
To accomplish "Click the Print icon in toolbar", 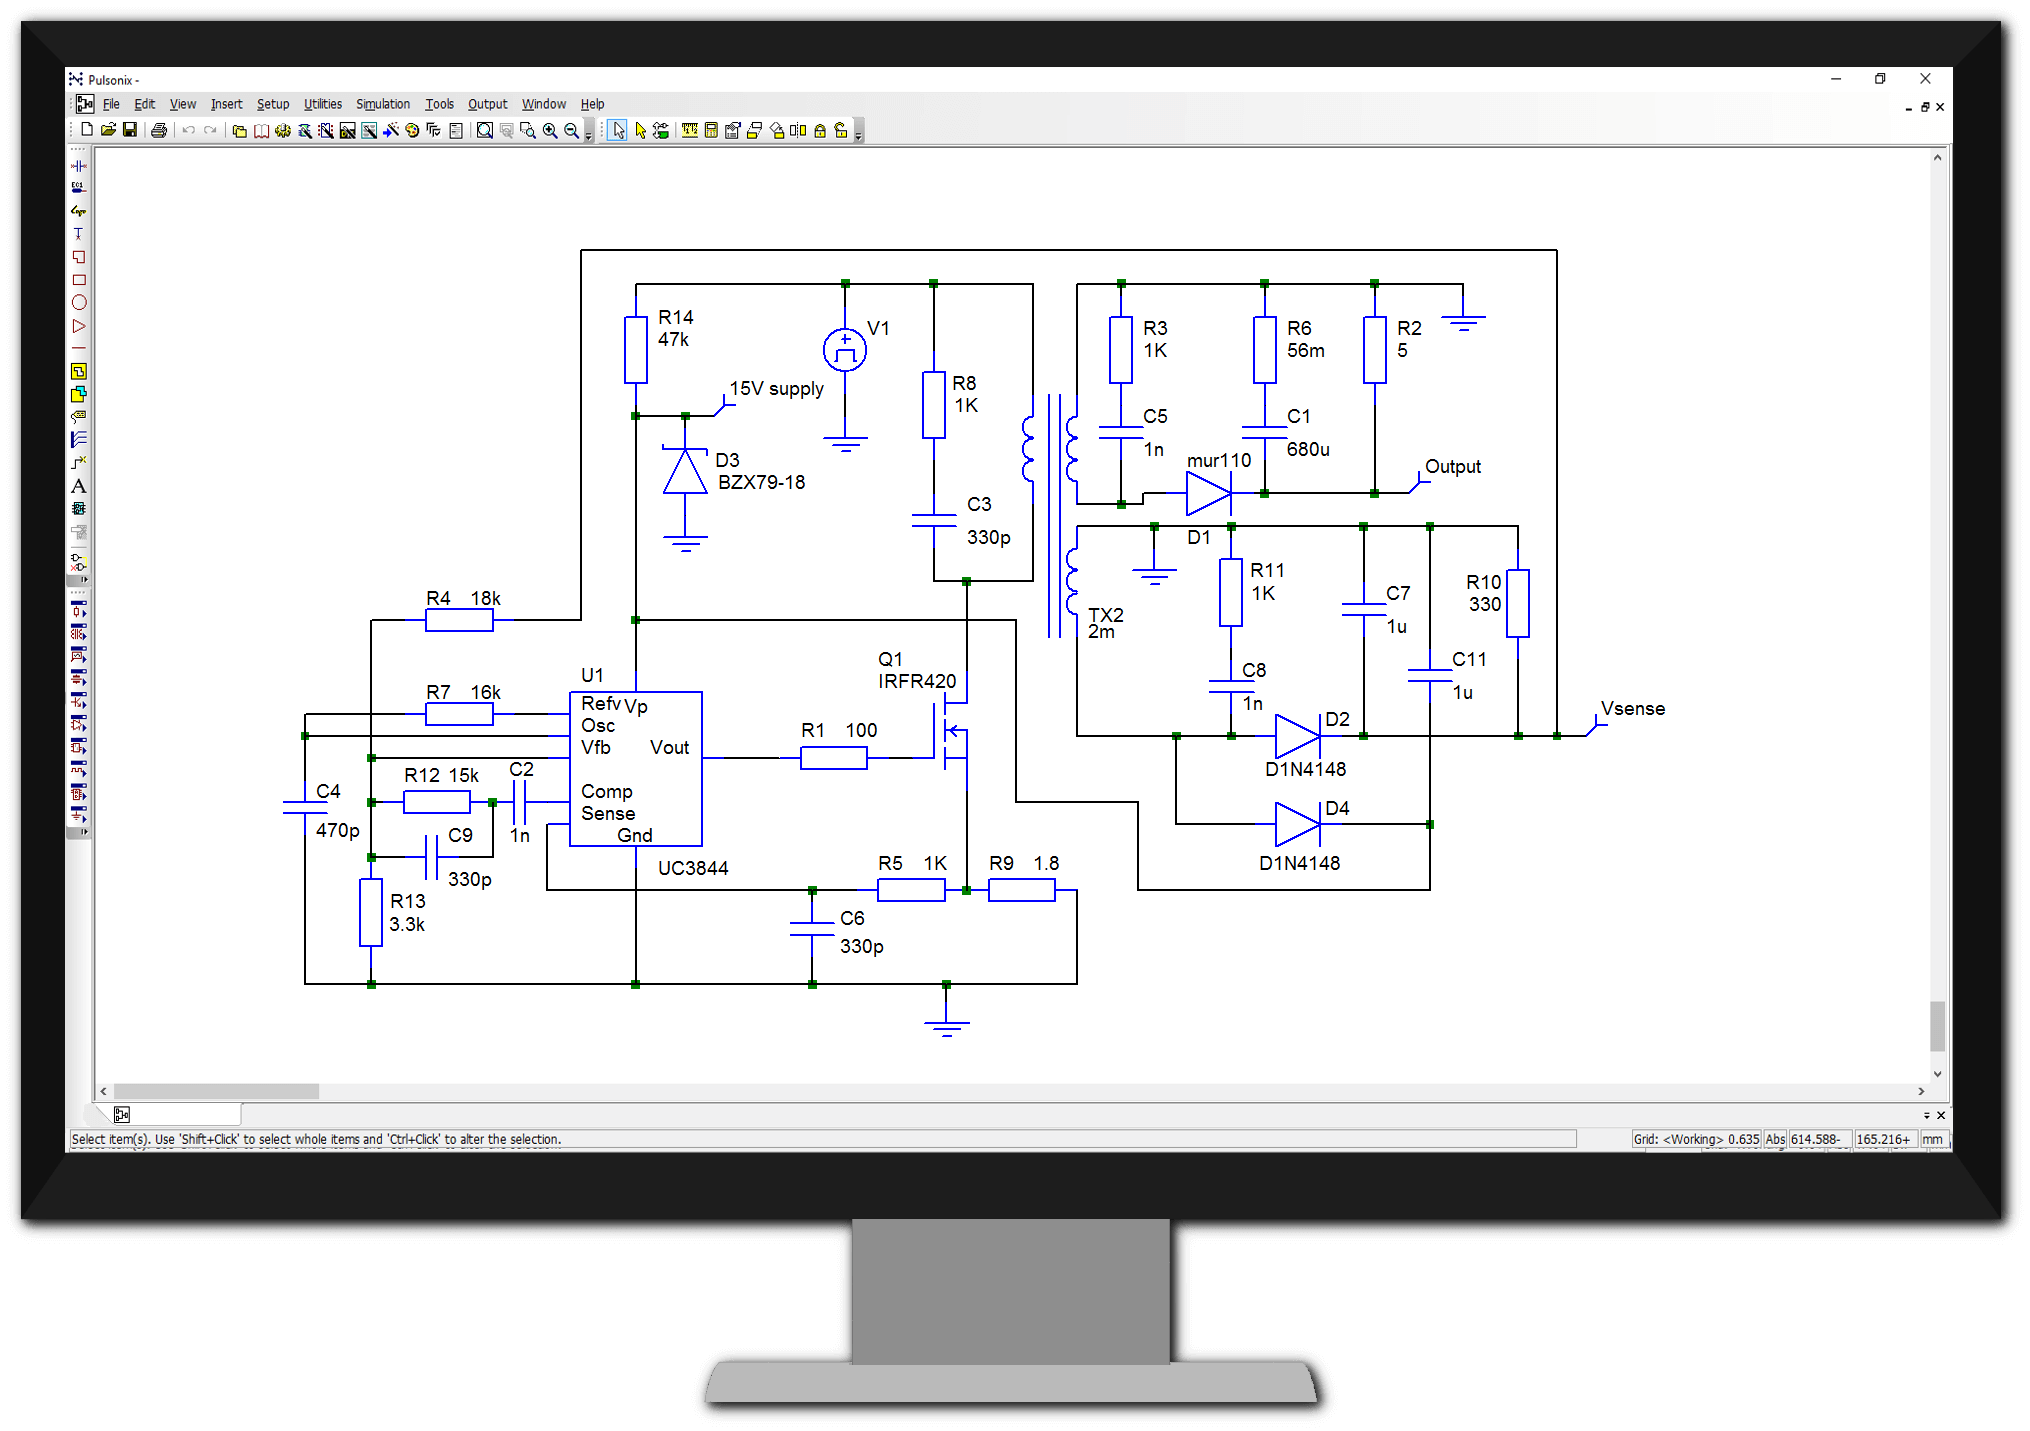I will 159,130.
